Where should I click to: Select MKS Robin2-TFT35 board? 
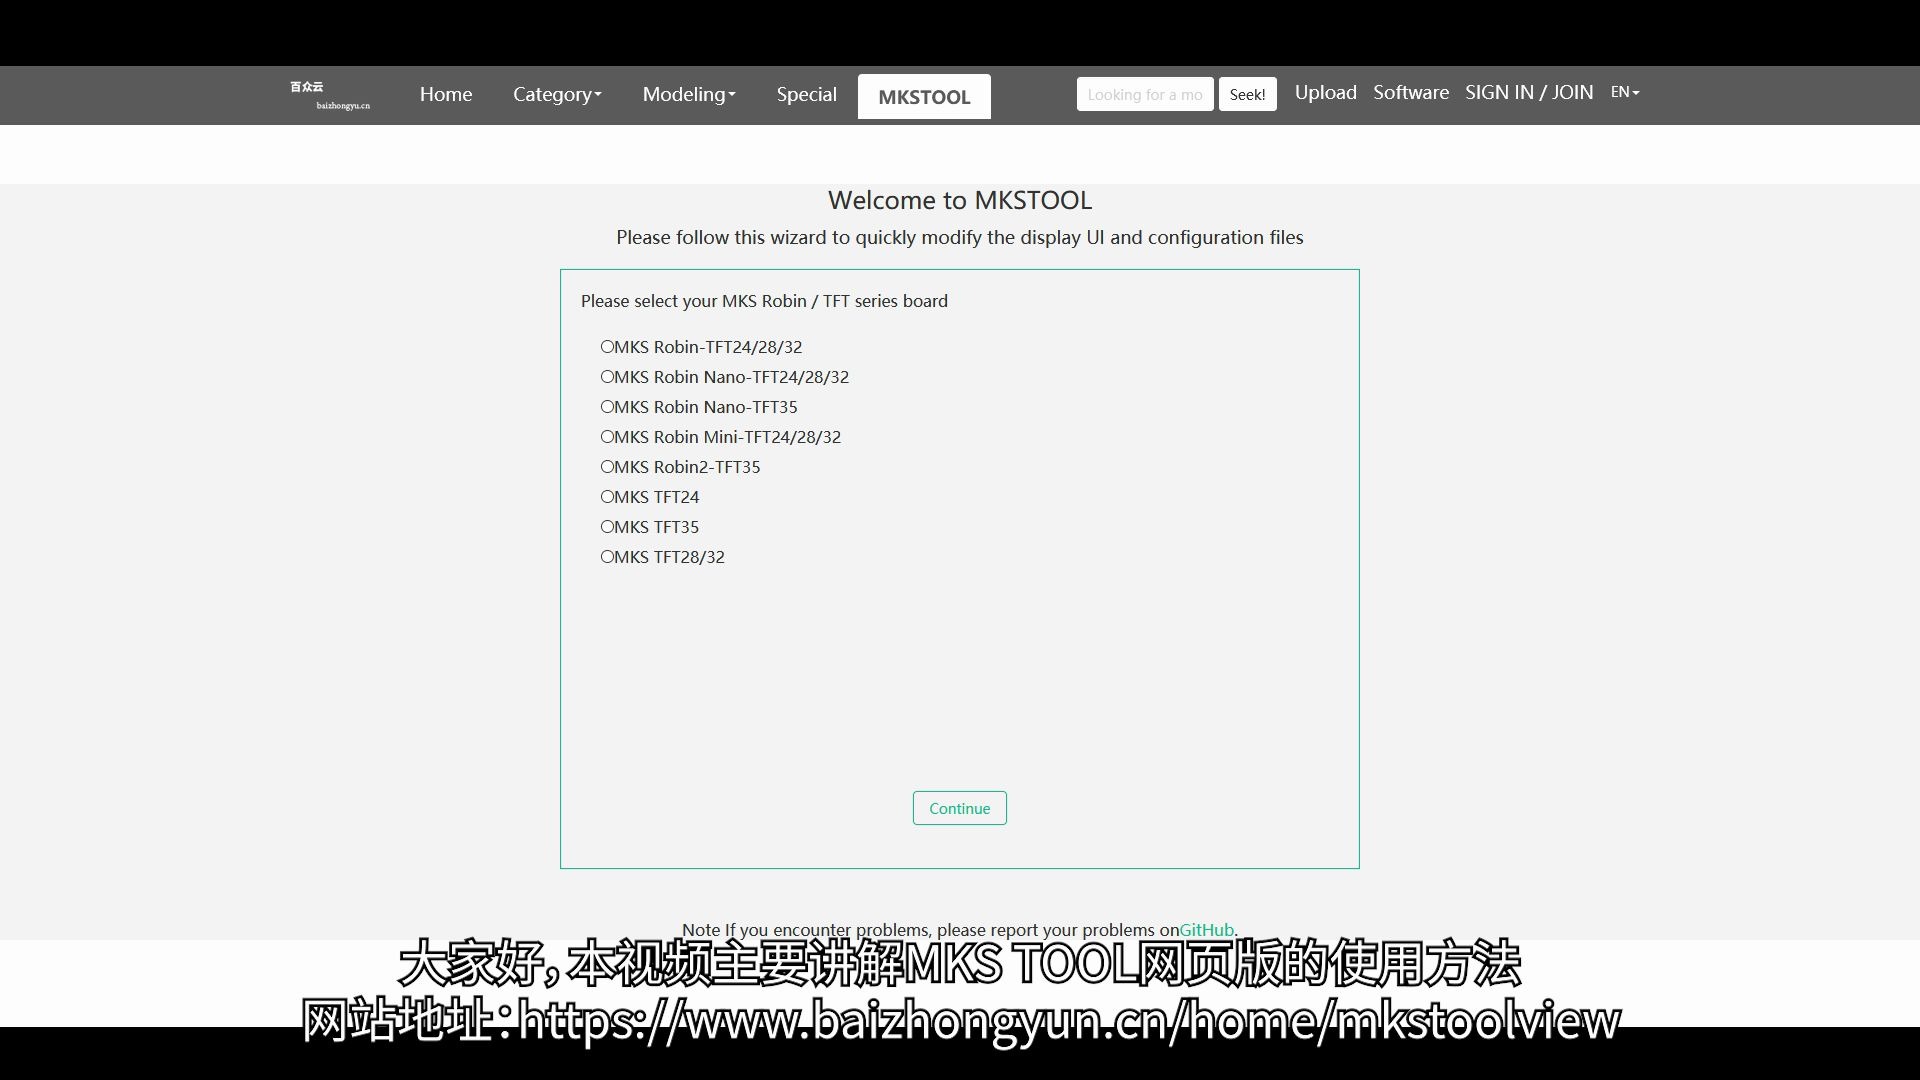pyautogui.click(x=605, y=466)
